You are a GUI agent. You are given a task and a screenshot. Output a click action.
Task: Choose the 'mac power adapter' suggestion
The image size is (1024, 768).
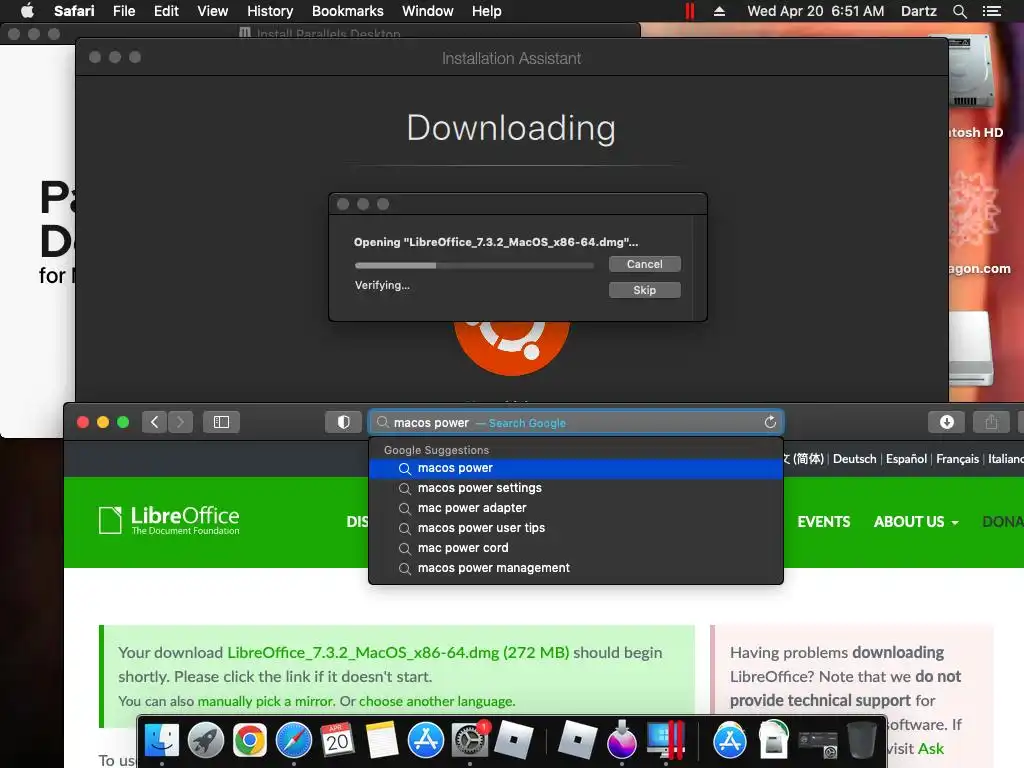[x=575, y=508]
